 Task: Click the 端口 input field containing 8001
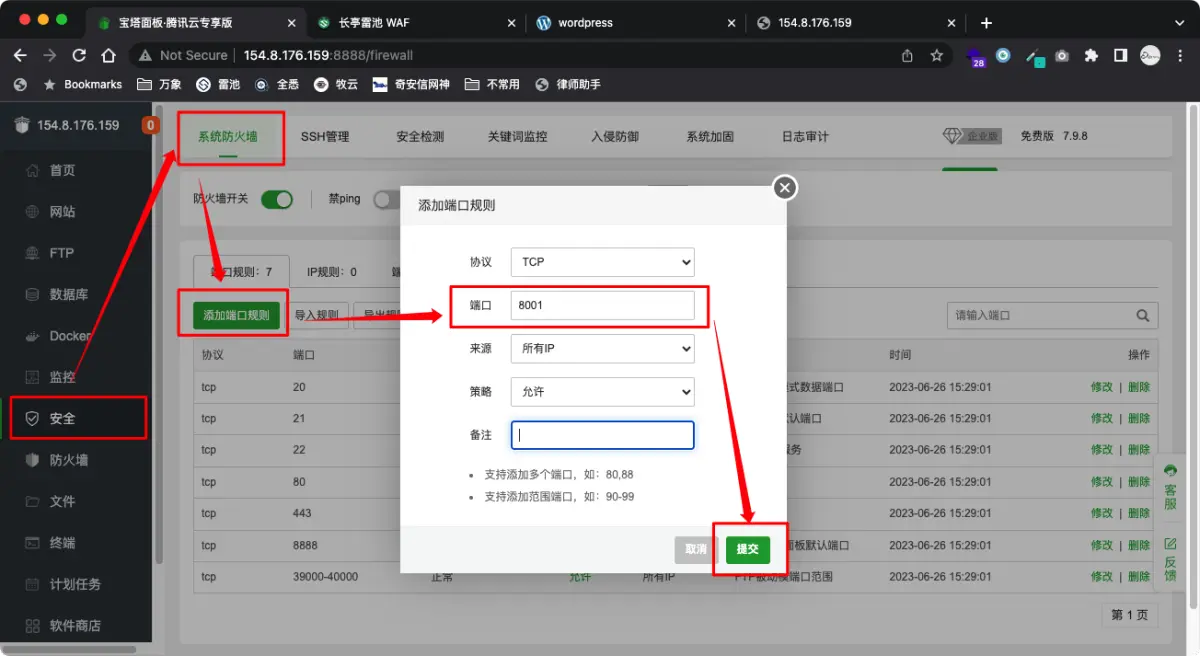coord(602,305)
